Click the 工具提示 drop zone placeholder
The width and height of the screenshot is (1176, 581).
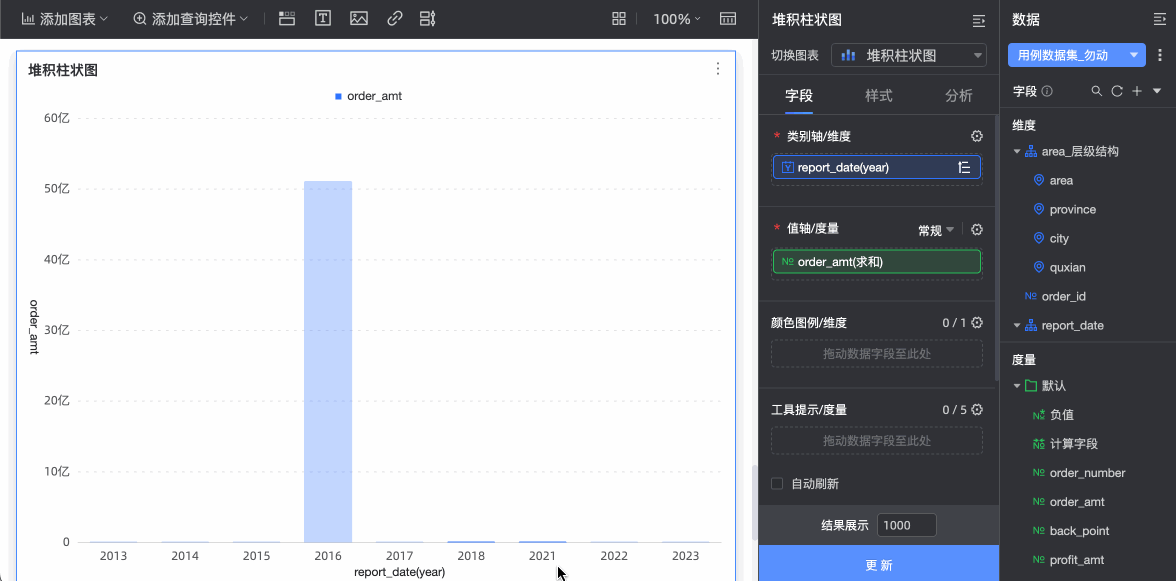(877, 441)
